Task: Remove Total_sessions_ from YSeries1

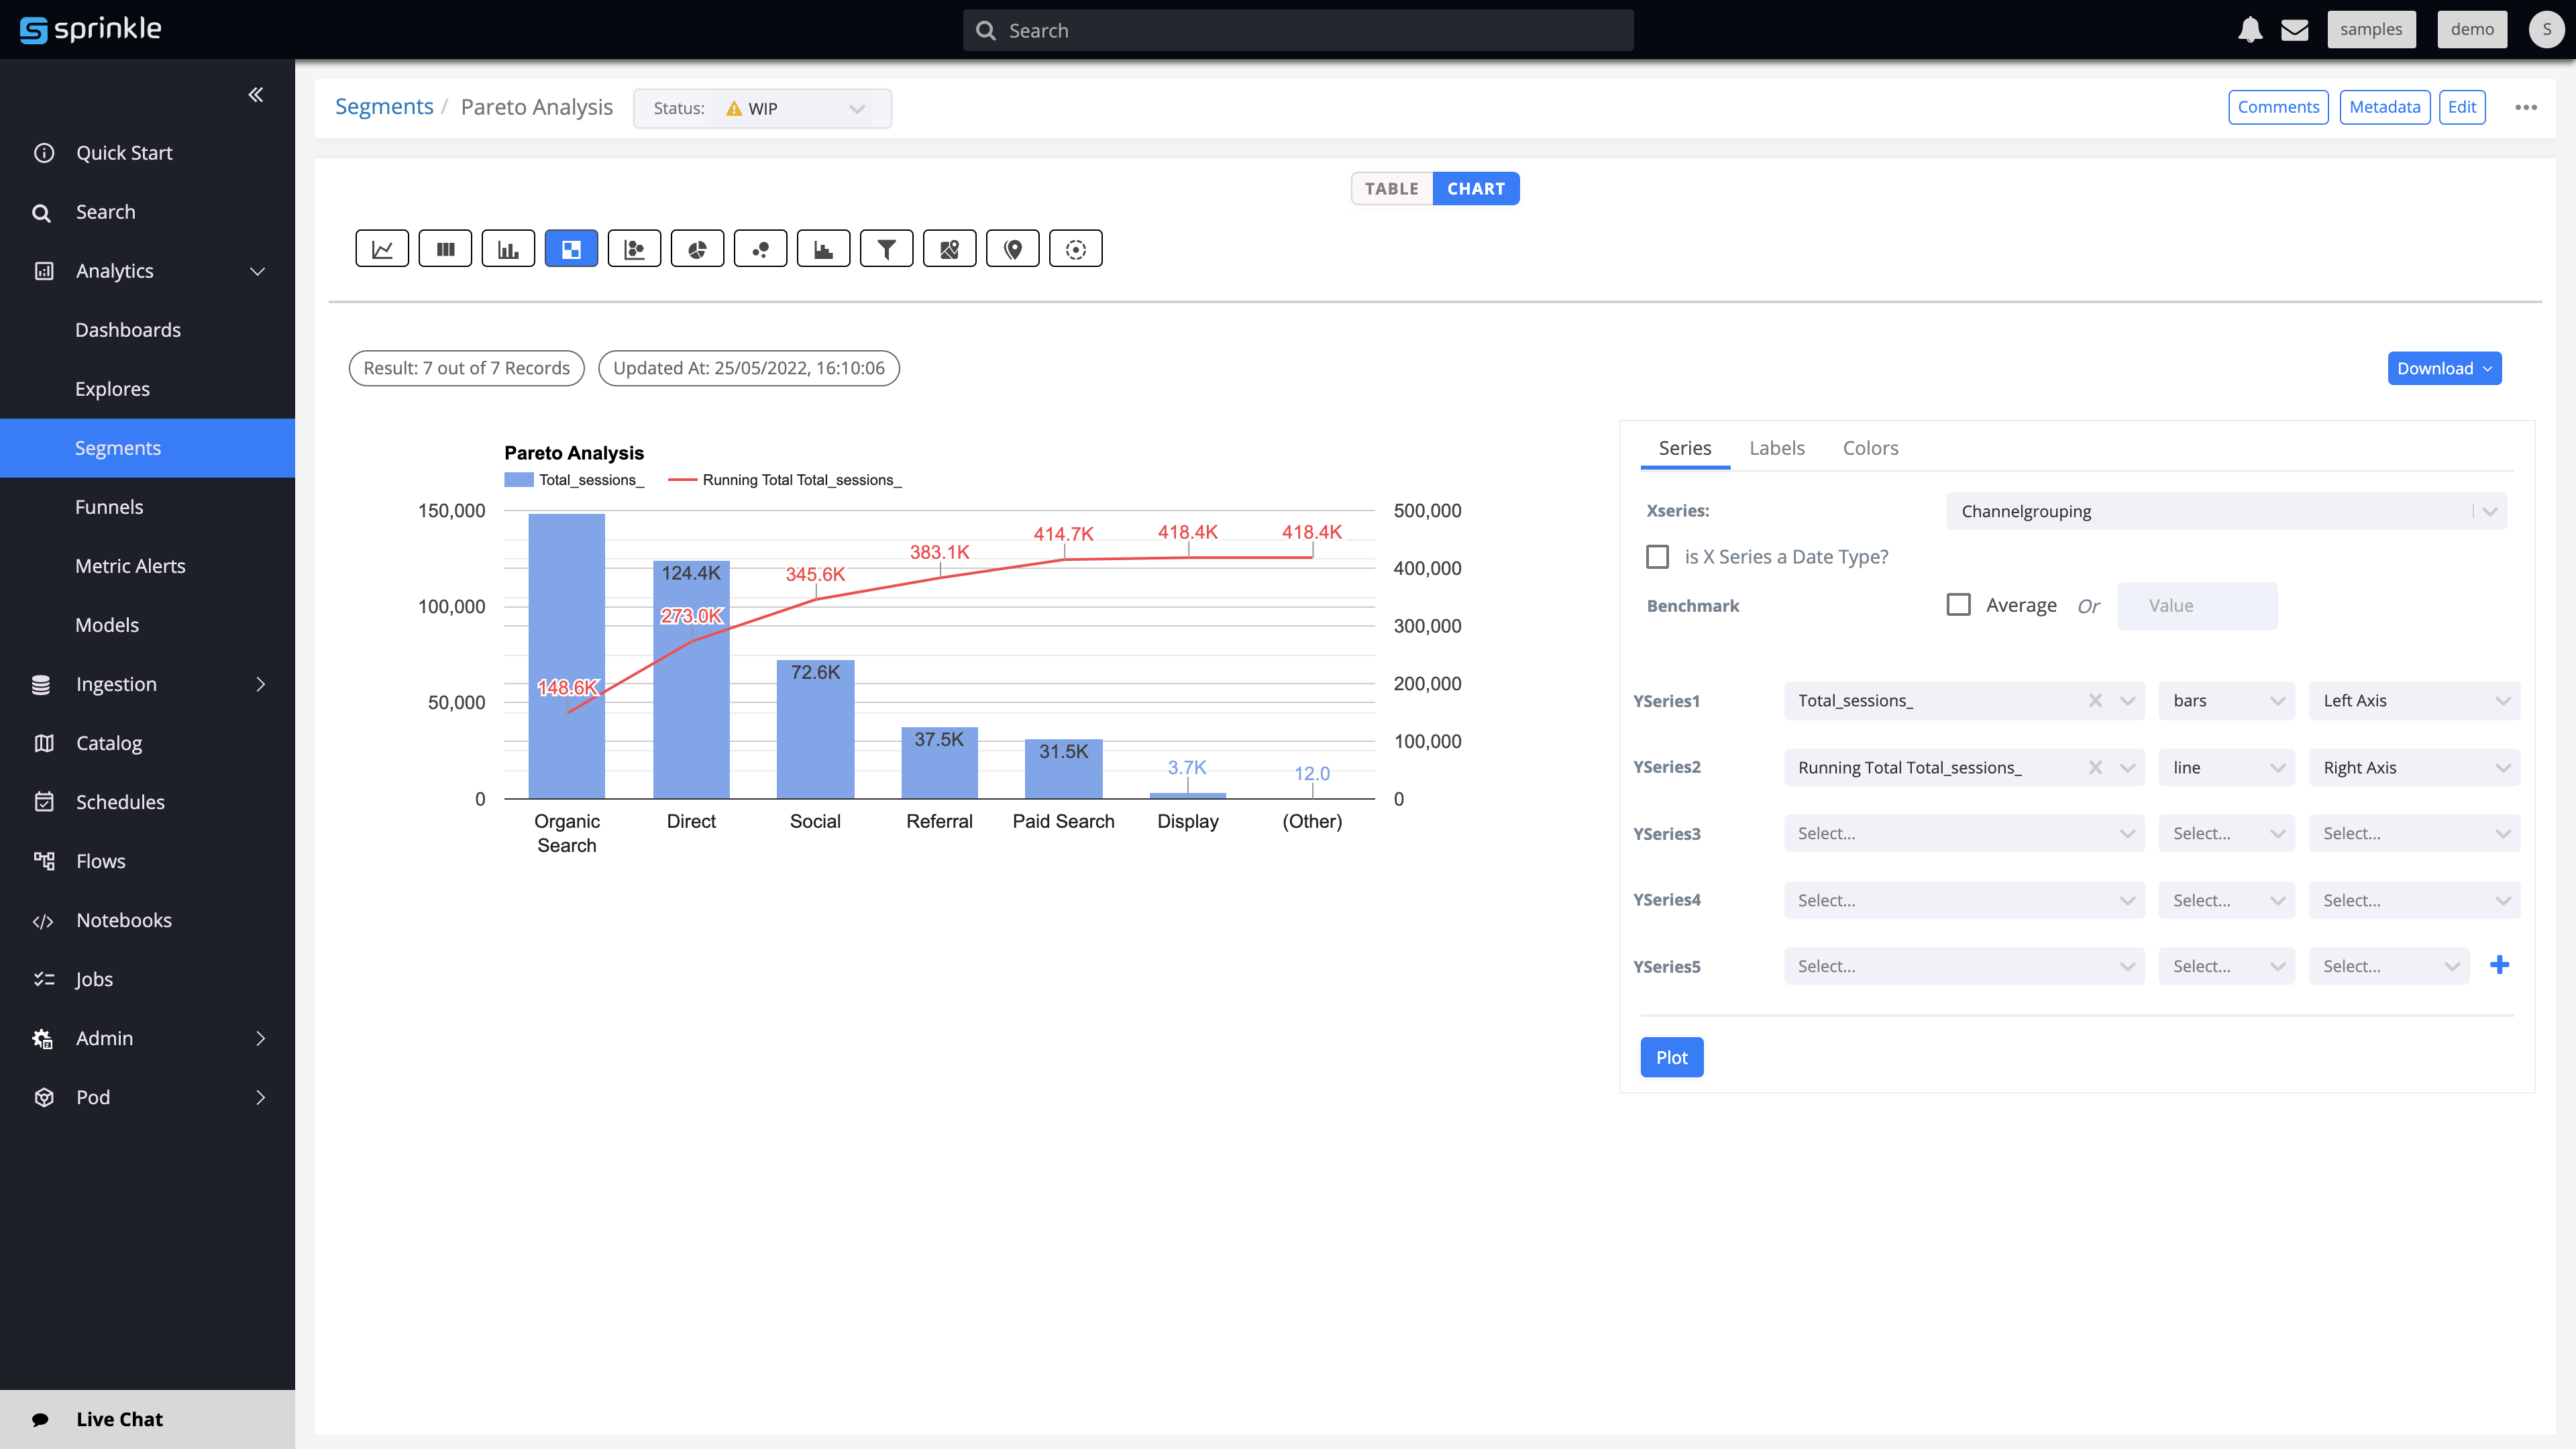Action: 2095,700
